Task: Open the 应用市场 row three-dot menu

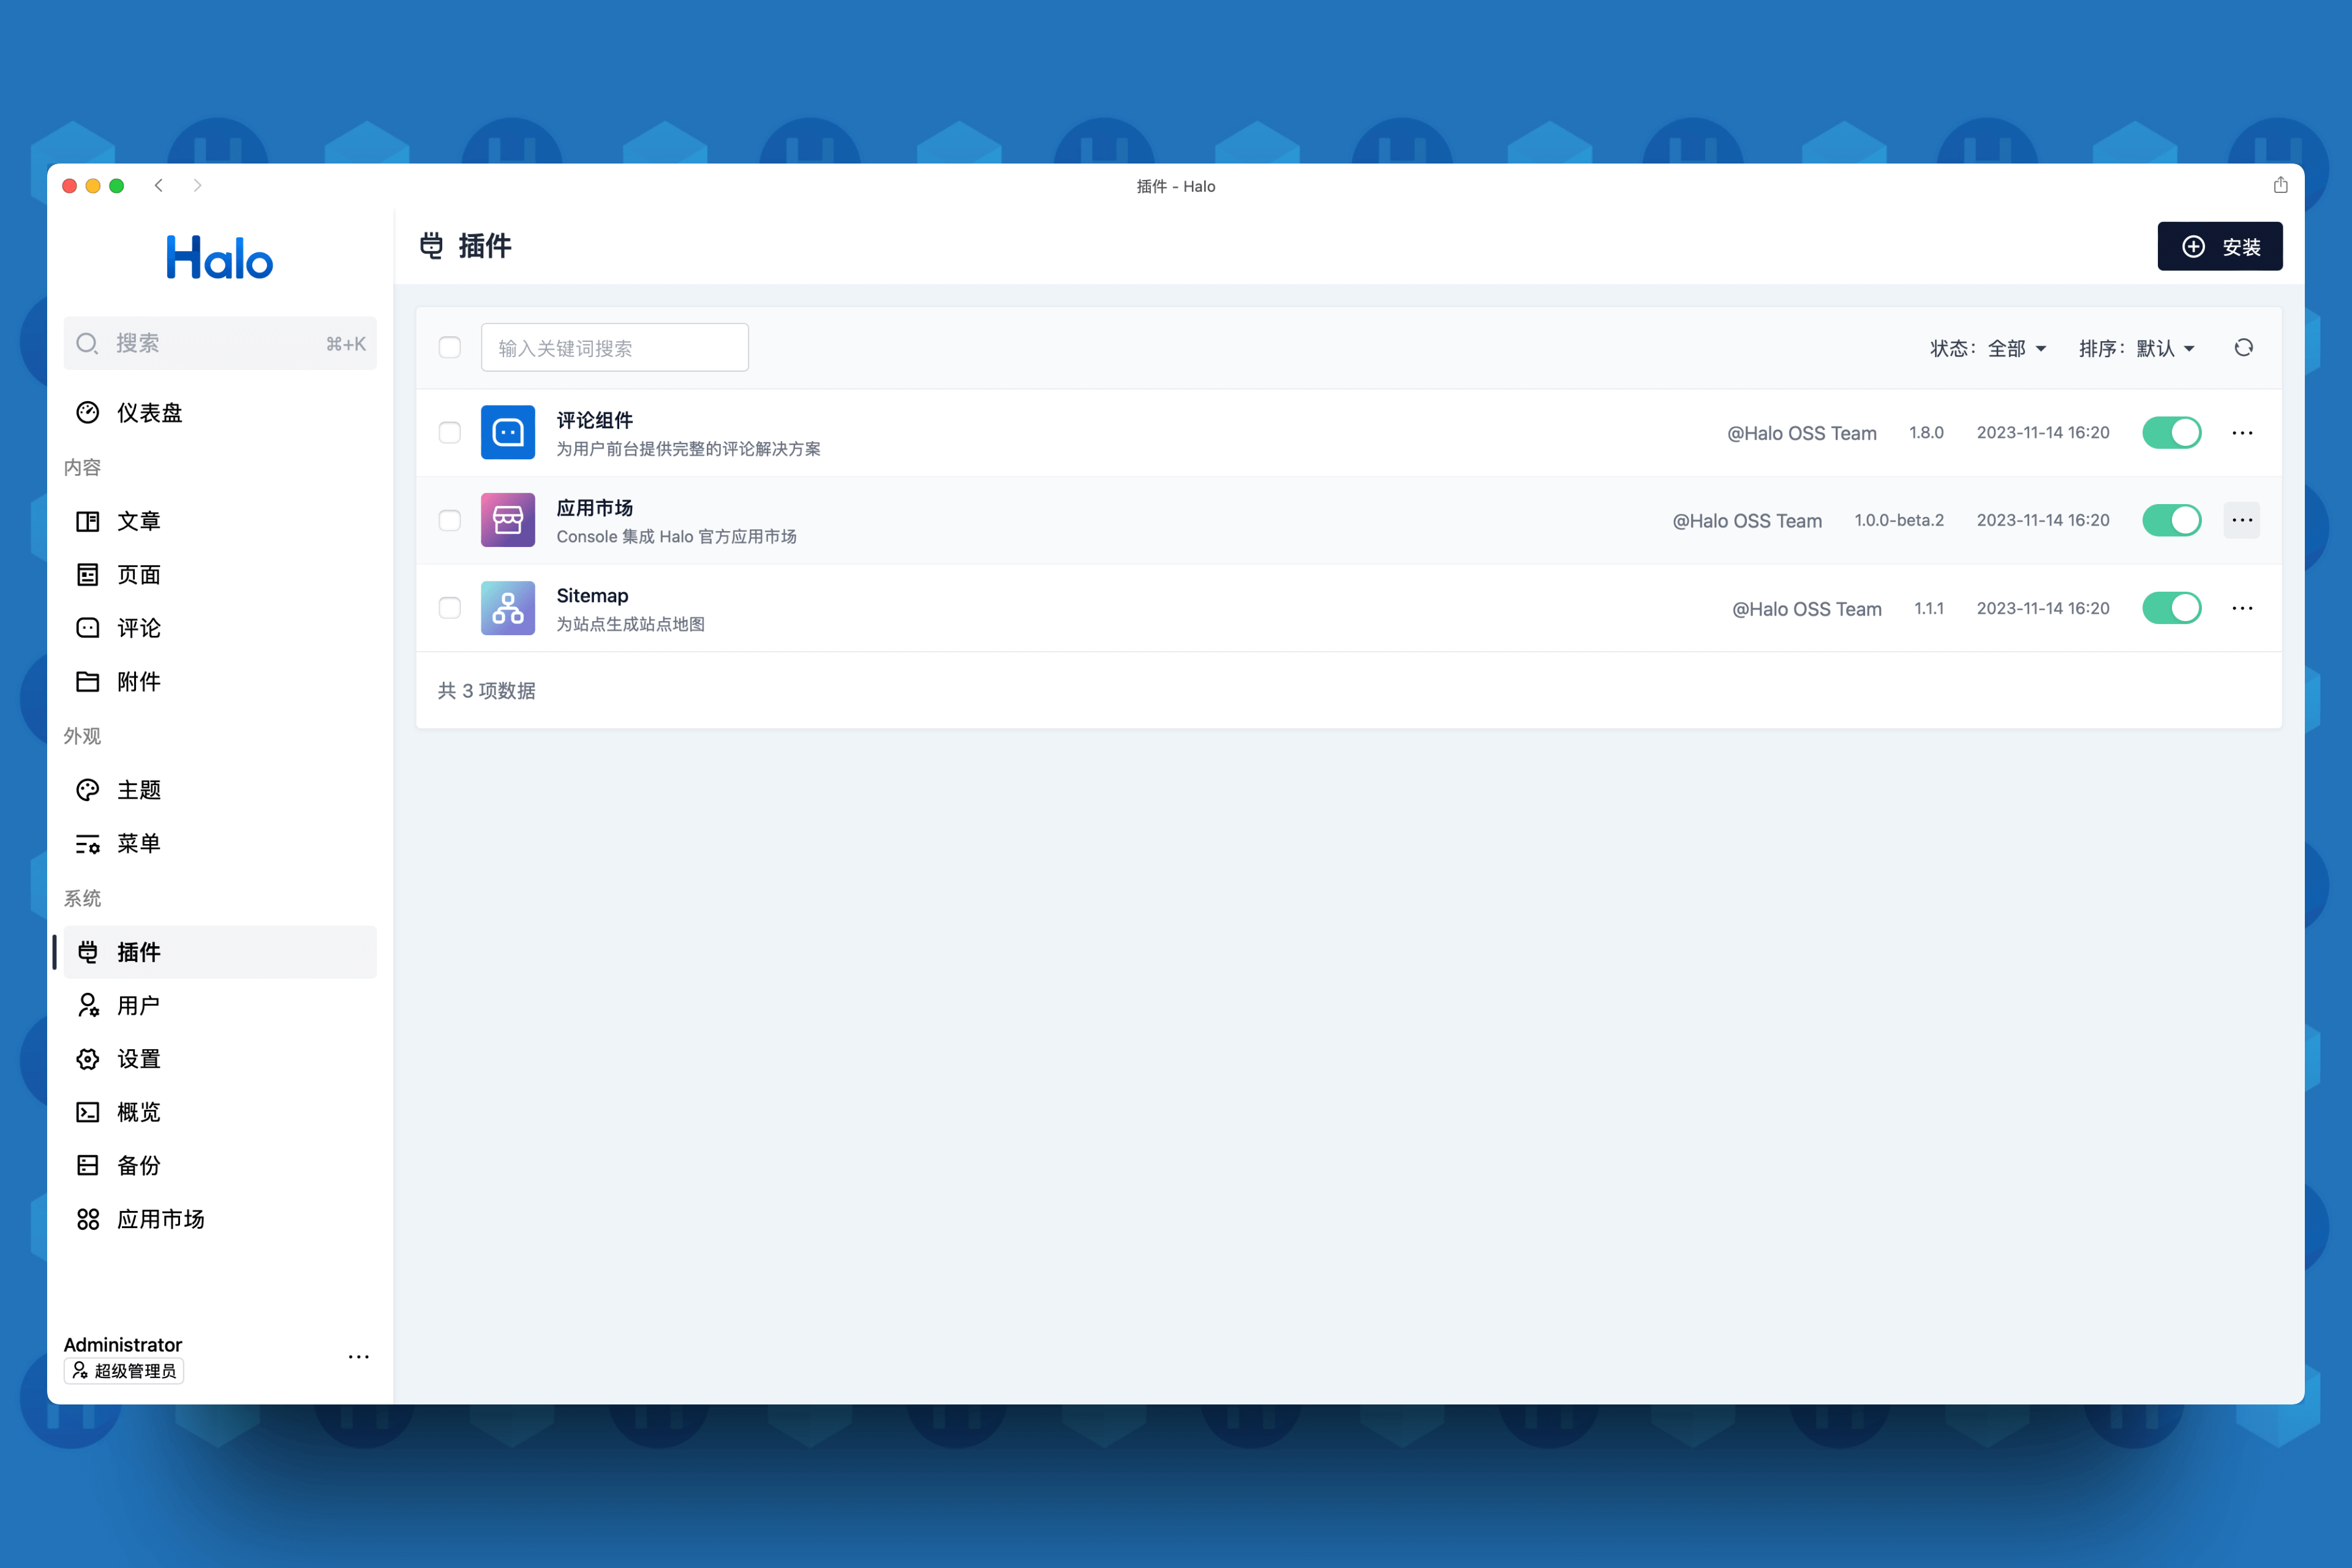Action: pos(2242,521)
